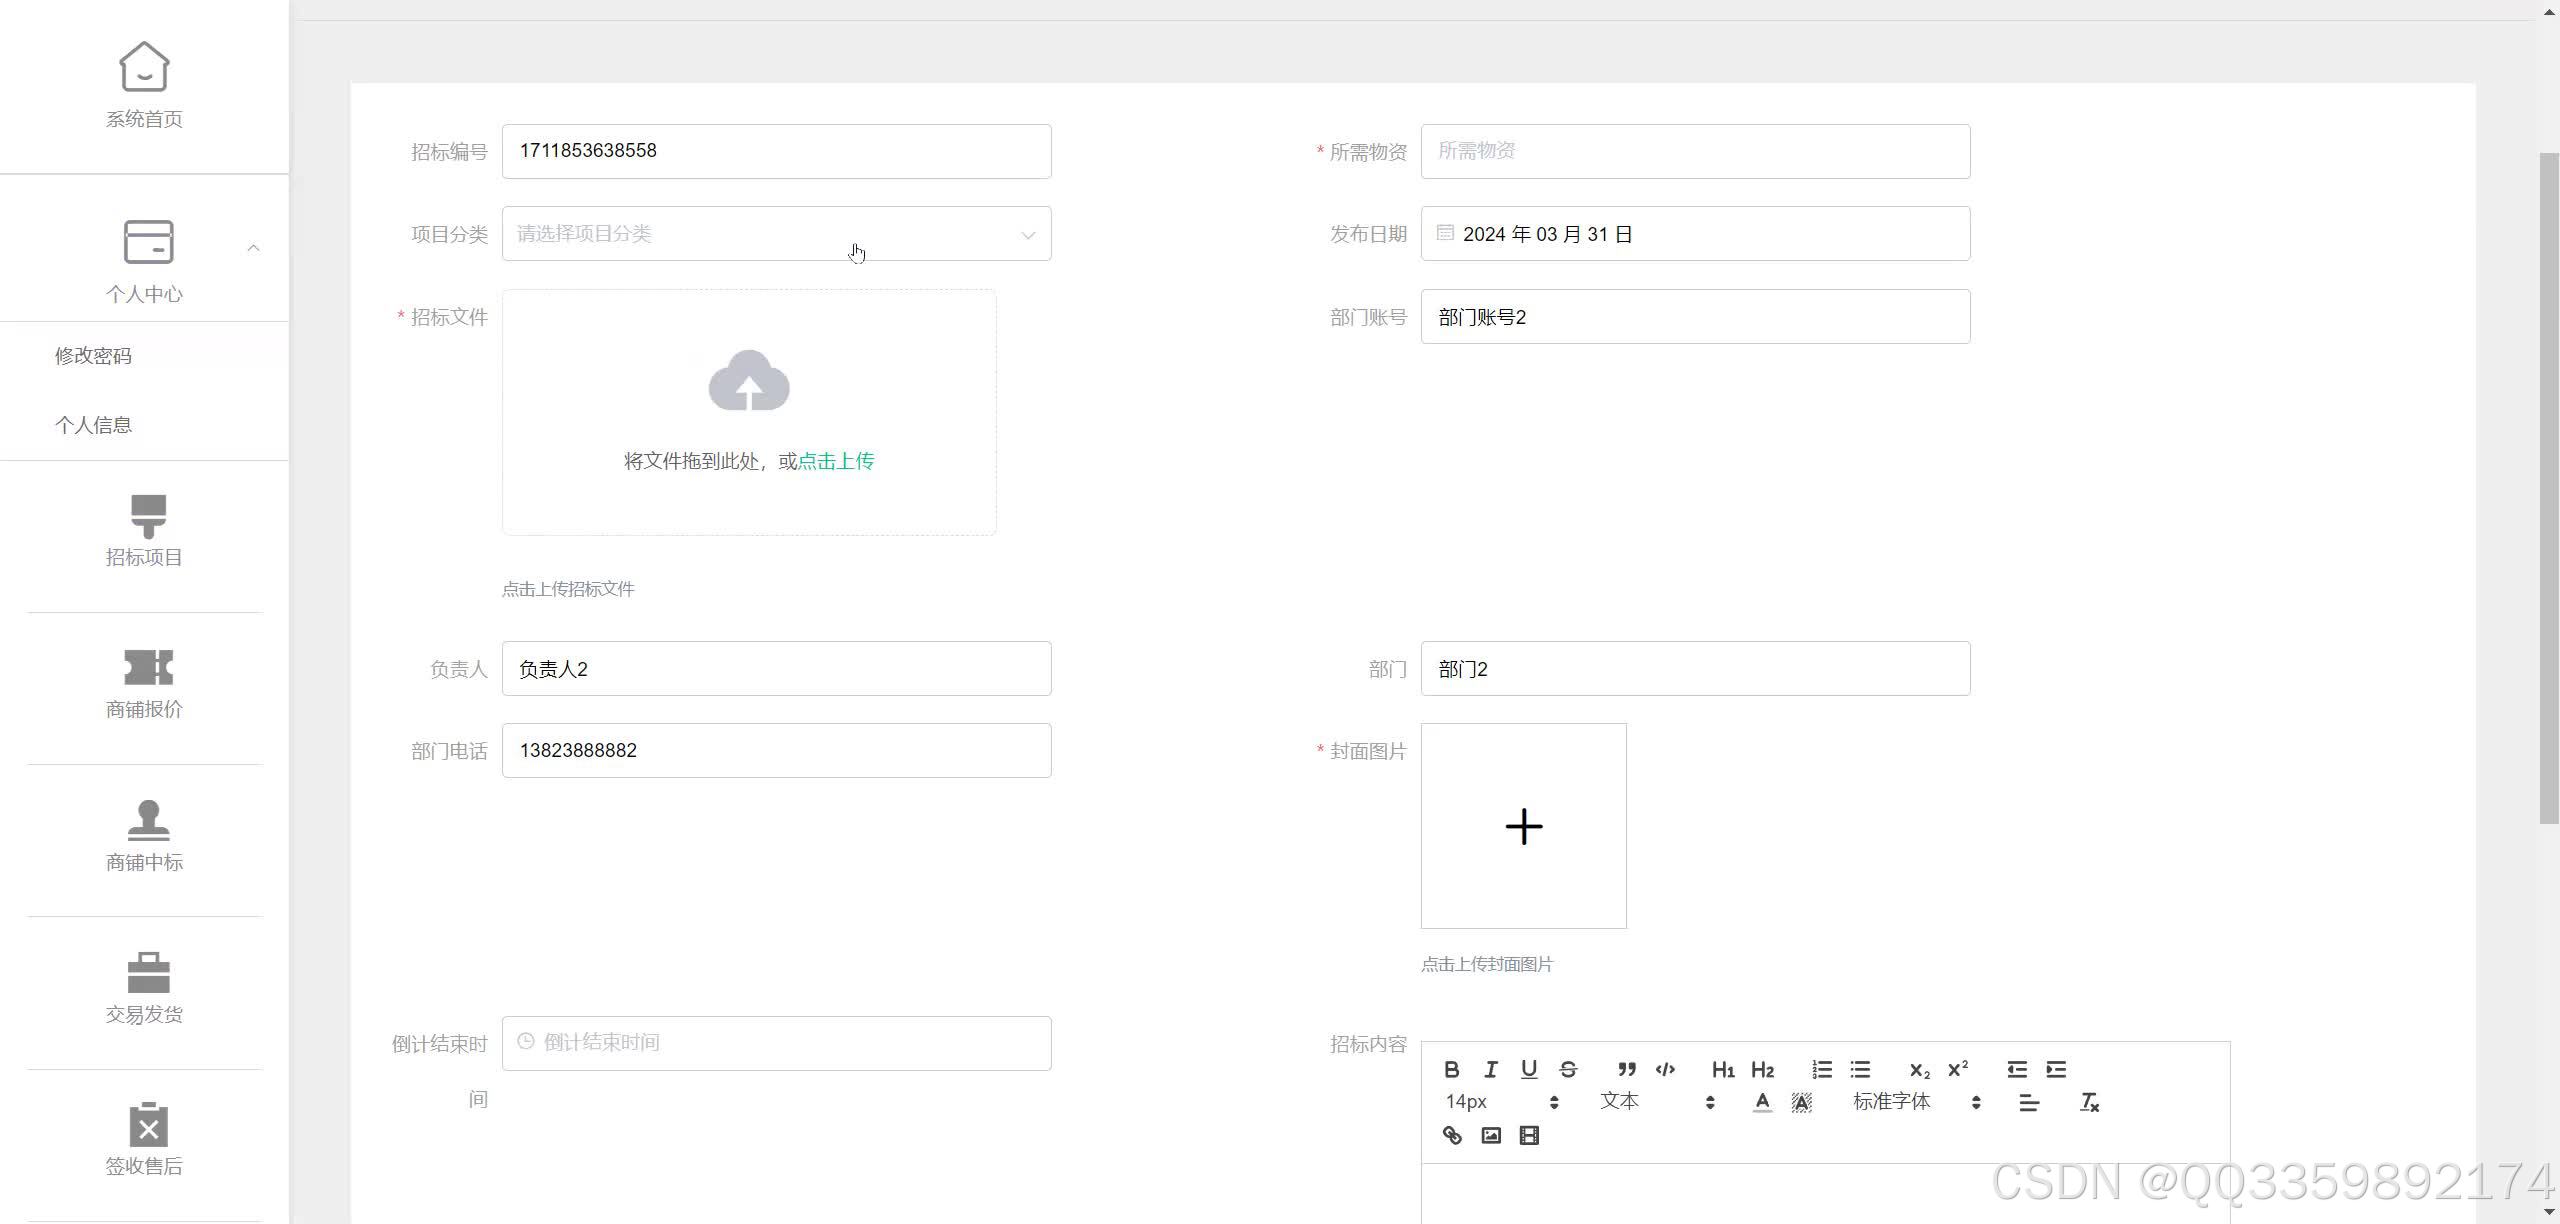Open 修改密码 menu item

click(x=93, y=356)
